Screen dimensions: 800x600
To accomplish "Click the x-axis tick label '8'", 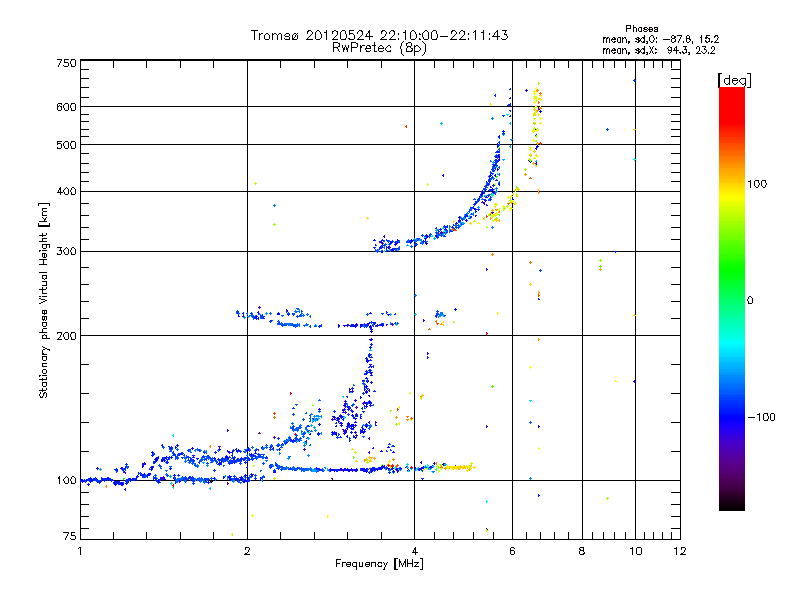I will (582, 551).
